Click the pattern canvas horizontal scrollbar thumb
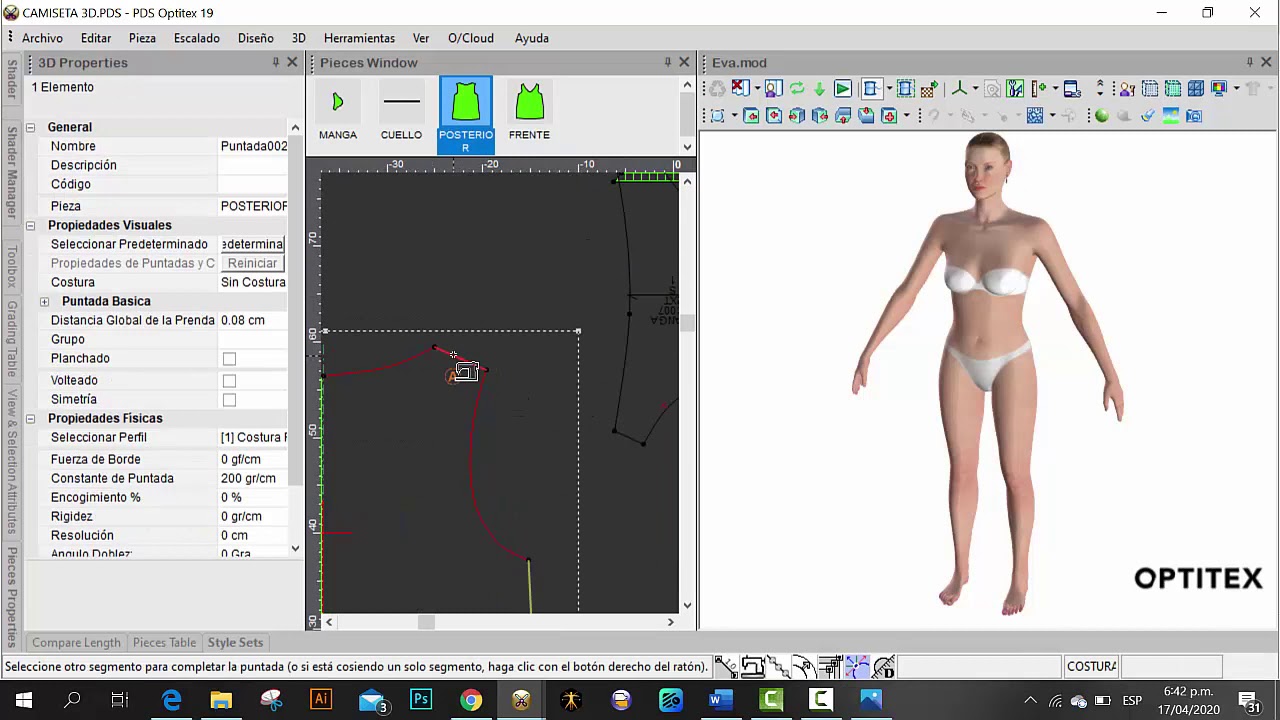The height and width of the screenshot is (720, 1280). click(x=426, y=622)
